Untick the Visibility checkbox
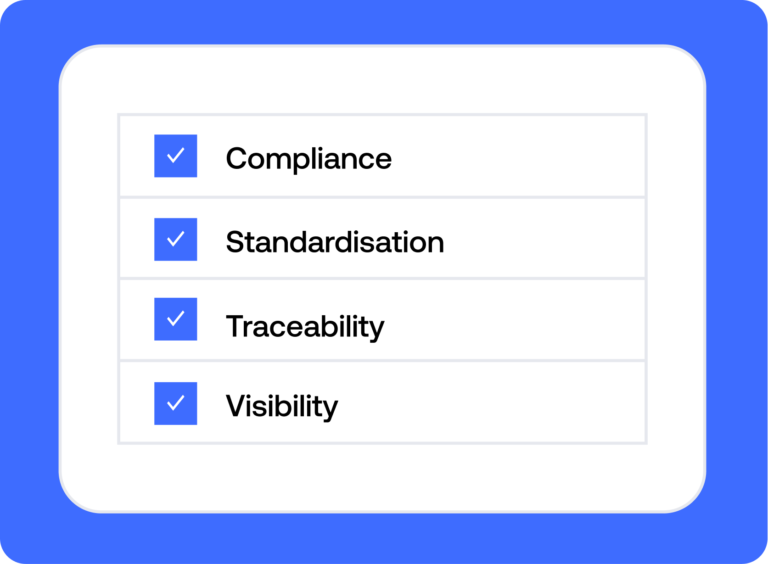Screen dimensions: 768x564 pos(175,403)
